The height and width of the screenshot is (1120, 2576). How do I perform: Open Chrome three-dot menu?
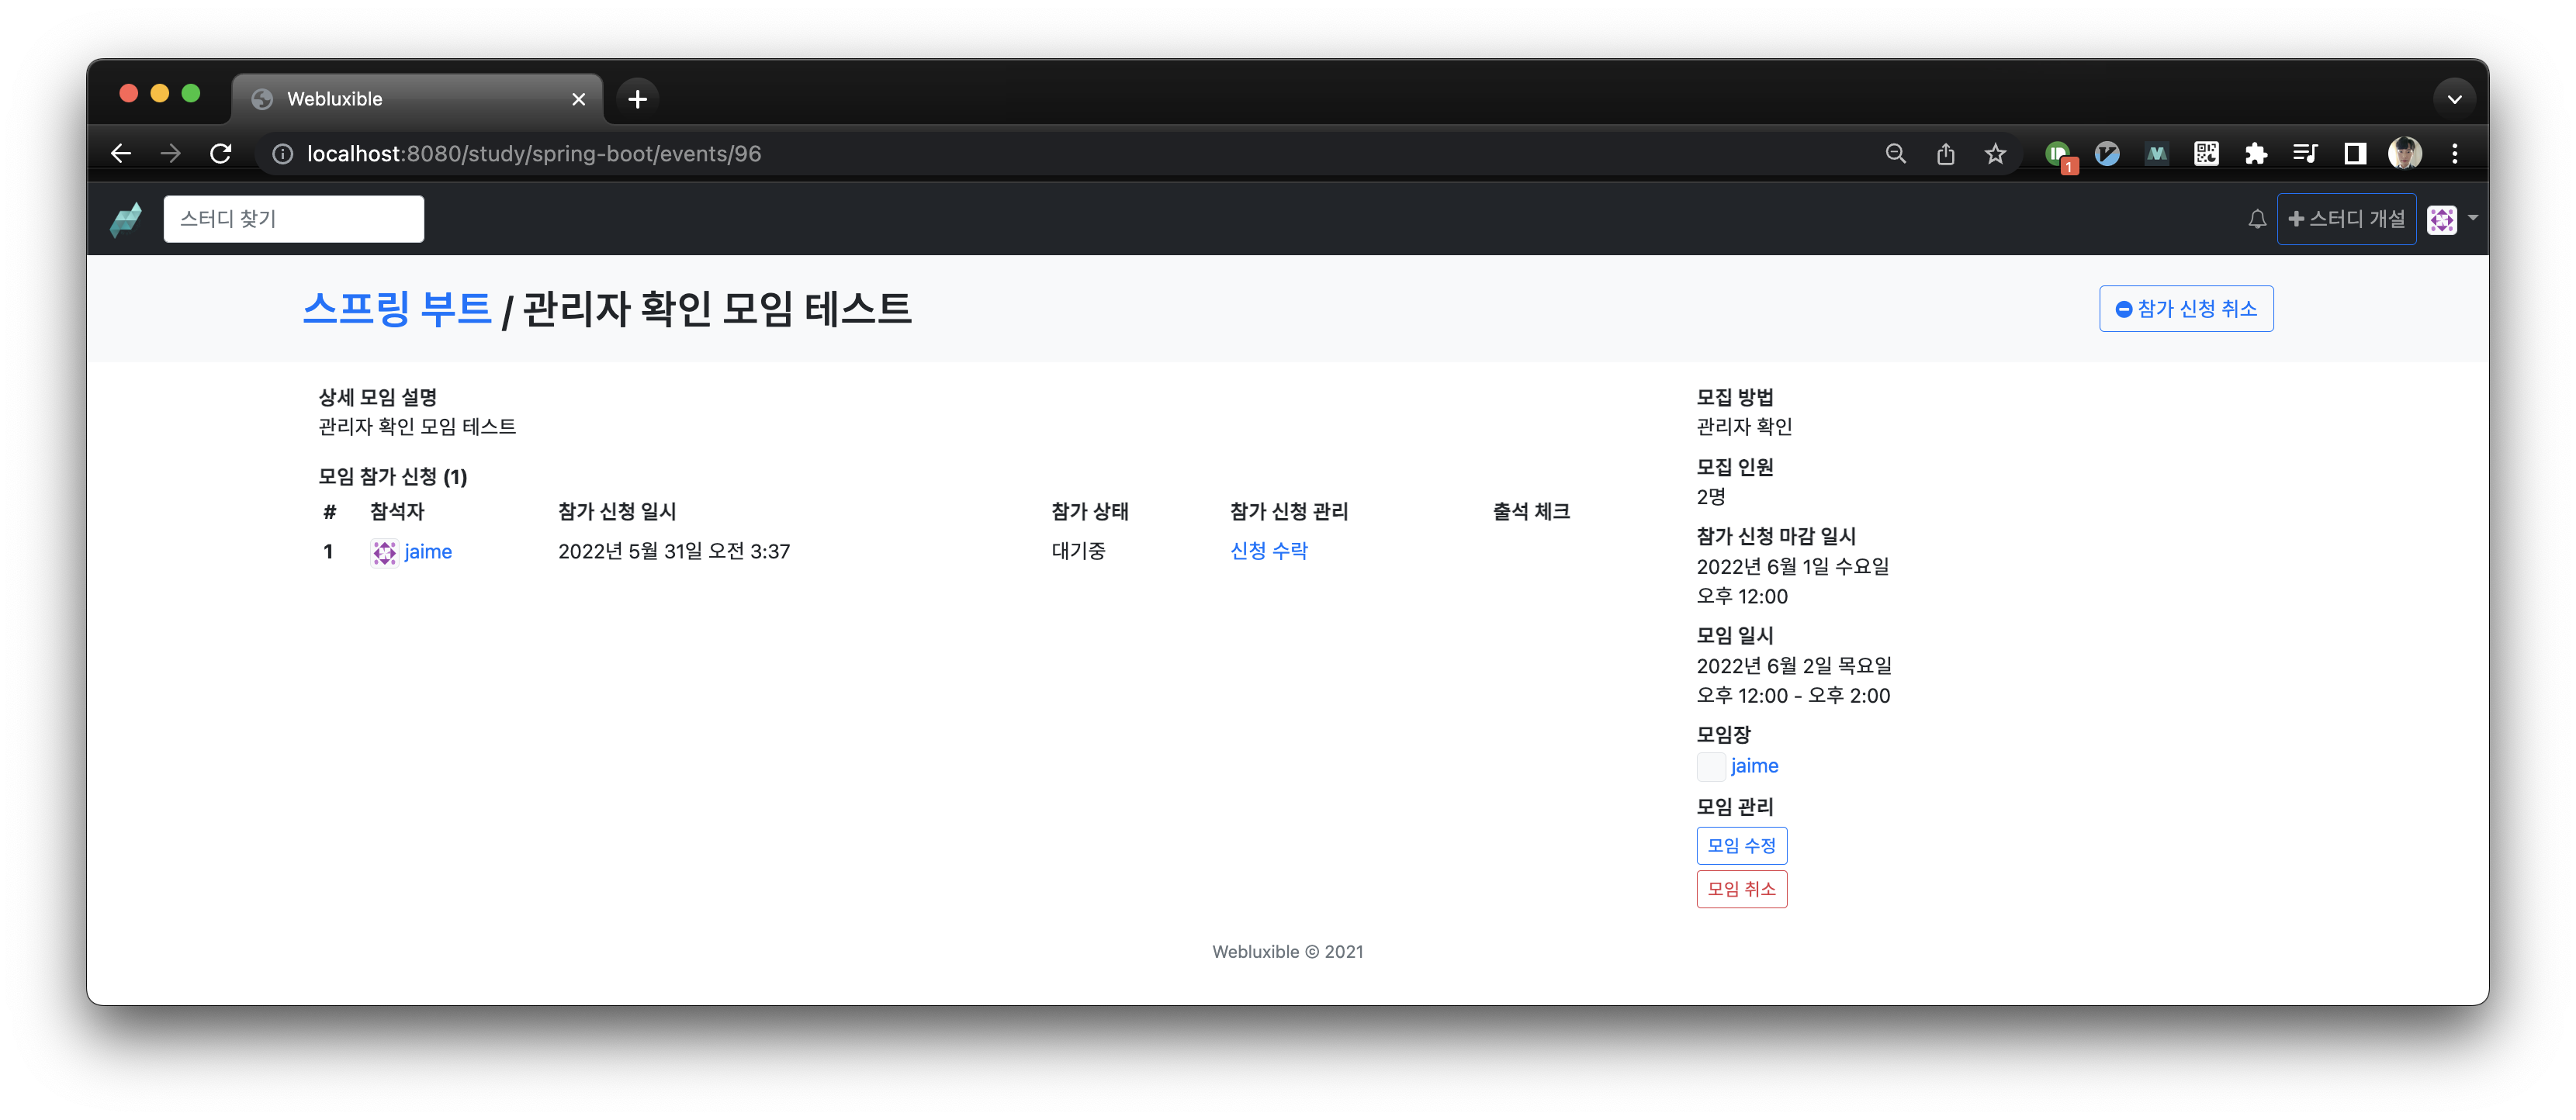click(x=2454, y=153)
